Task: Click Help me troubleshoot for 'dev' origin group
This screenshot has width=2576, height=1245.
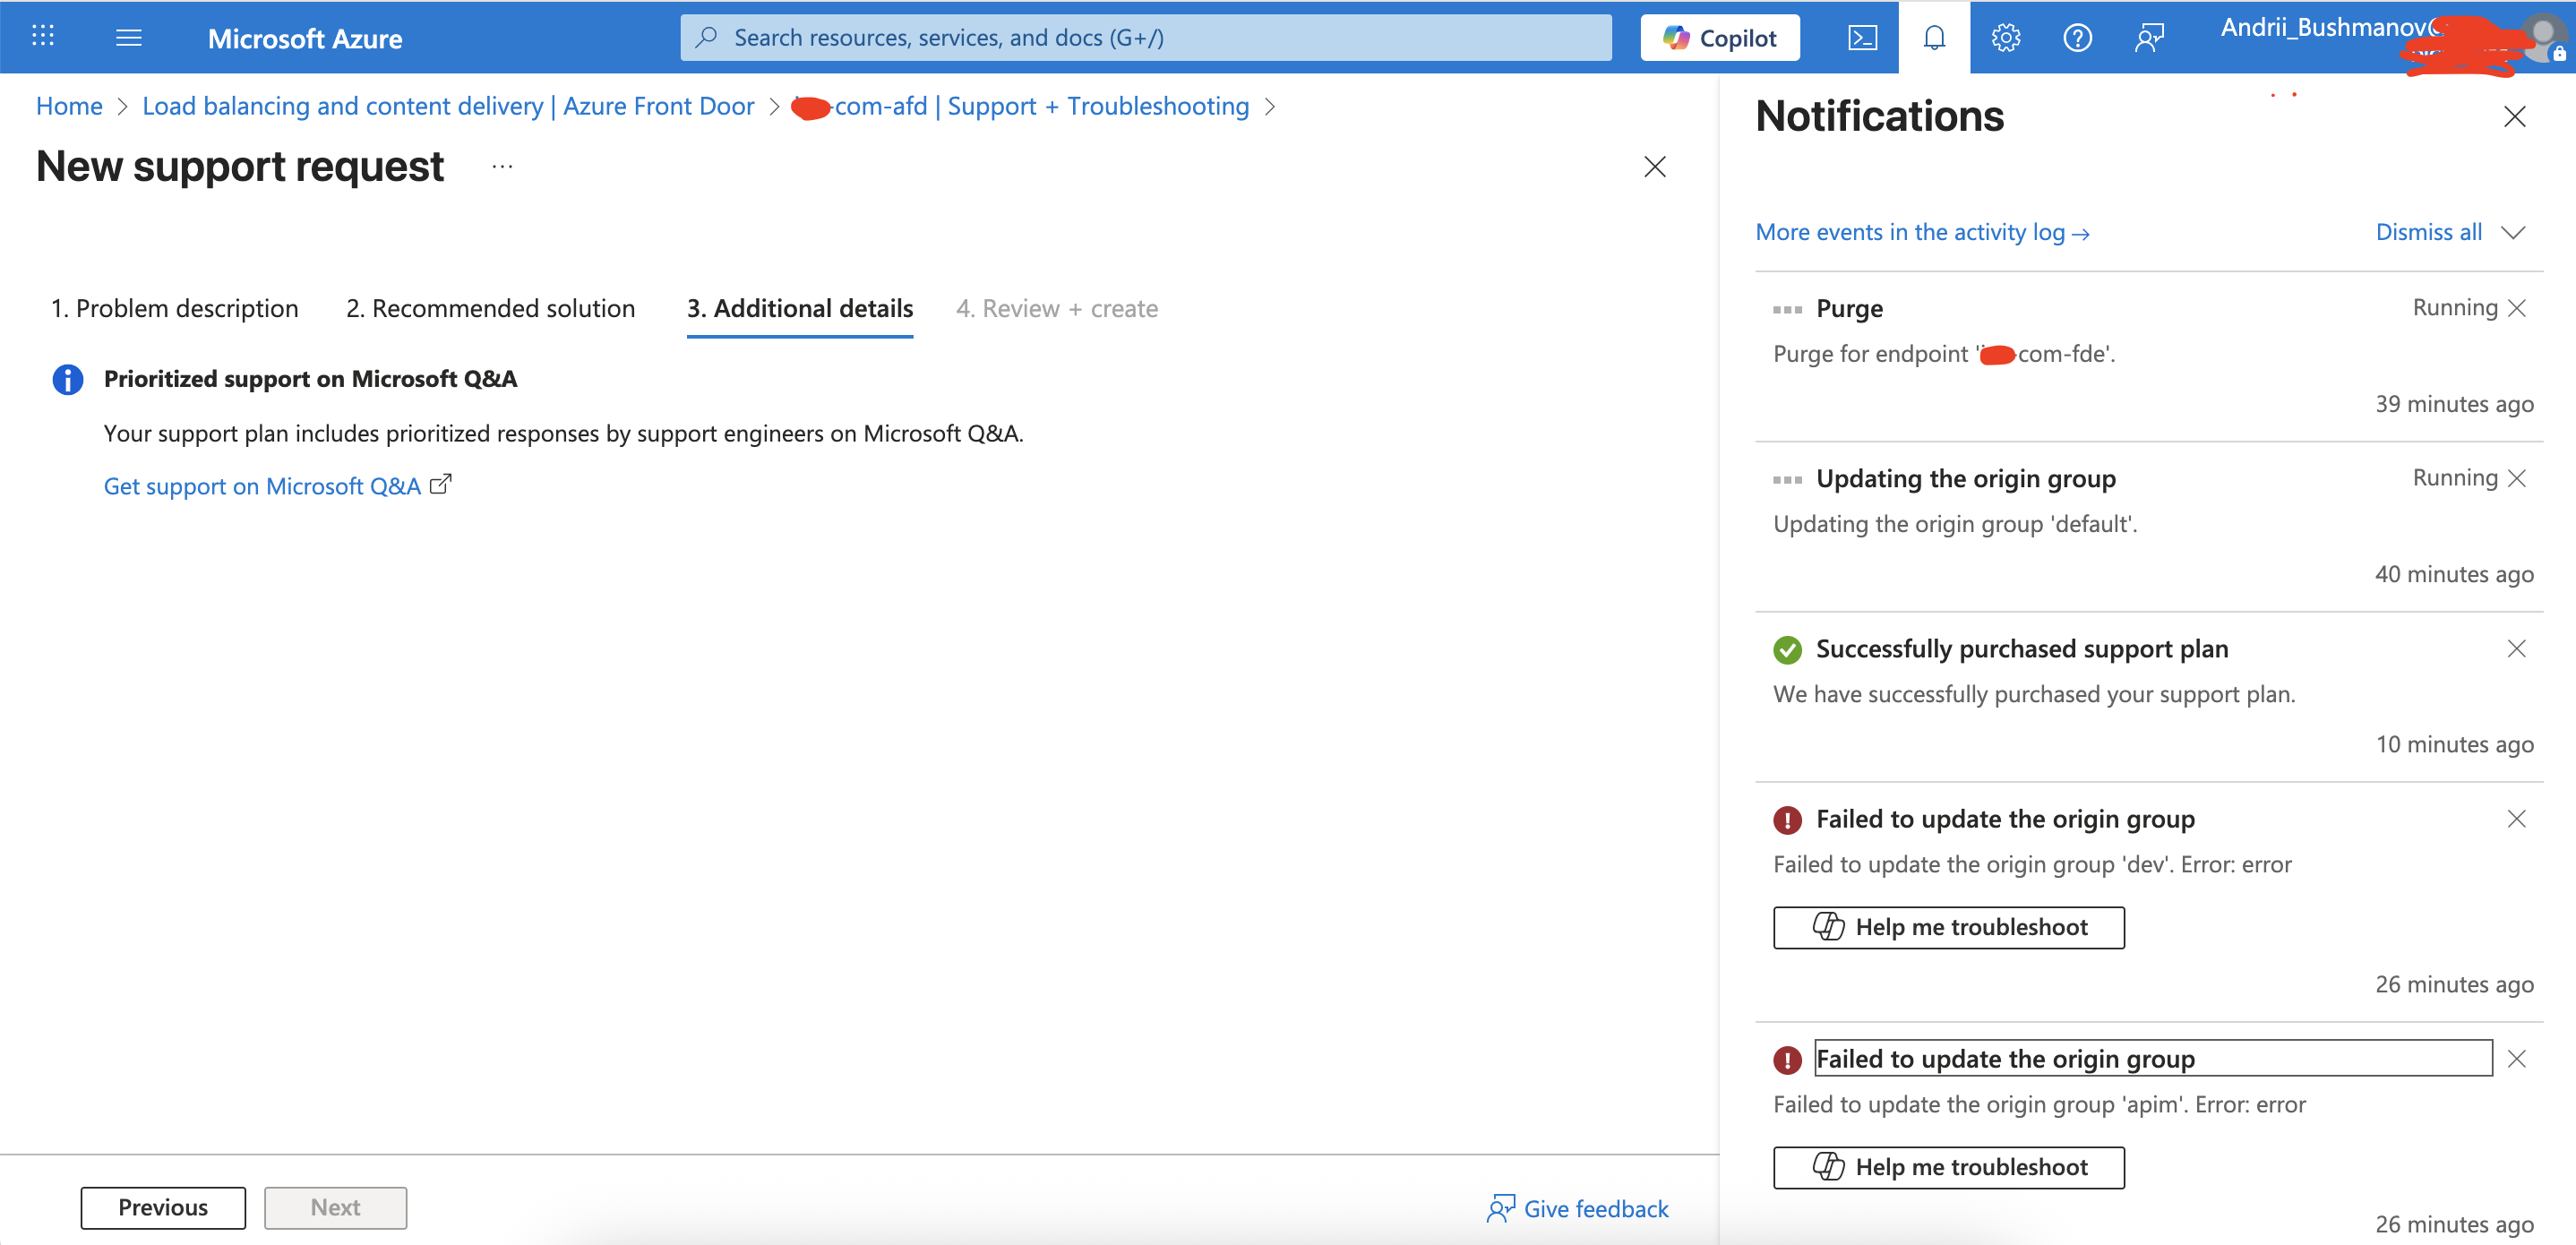Action: [x=1948, y=927]
